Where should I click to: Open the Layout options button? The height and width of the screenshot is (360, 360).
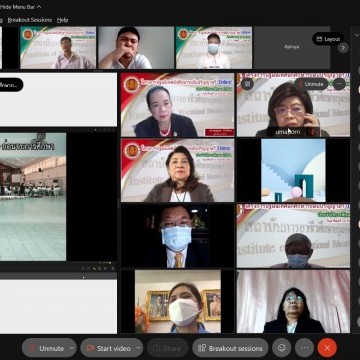coord(328,39)
